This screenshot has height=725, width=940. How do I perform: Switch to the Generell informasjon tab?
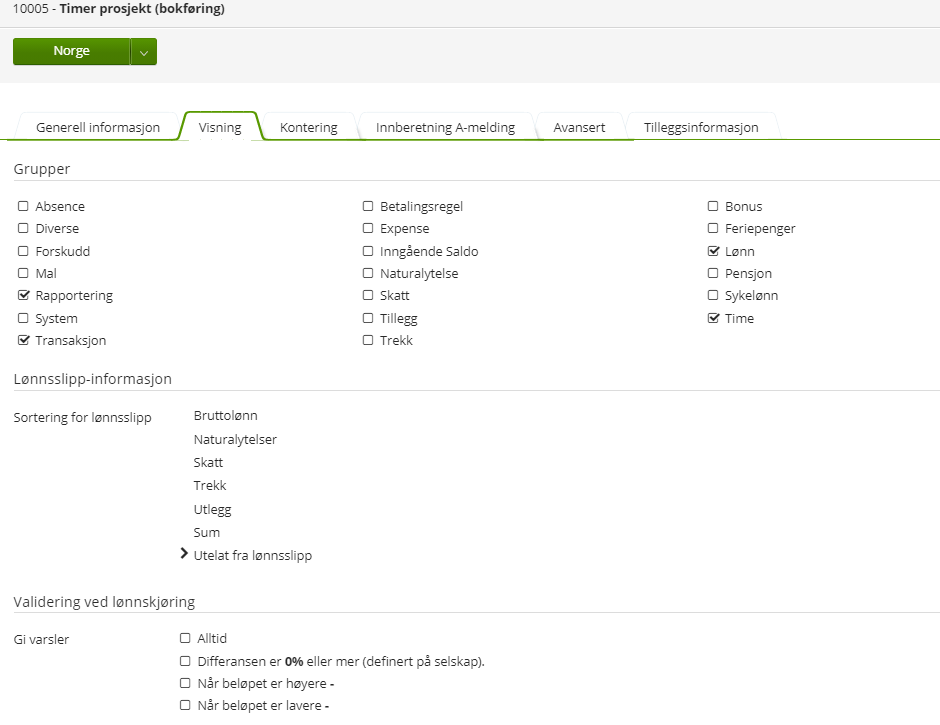[98, 127]
